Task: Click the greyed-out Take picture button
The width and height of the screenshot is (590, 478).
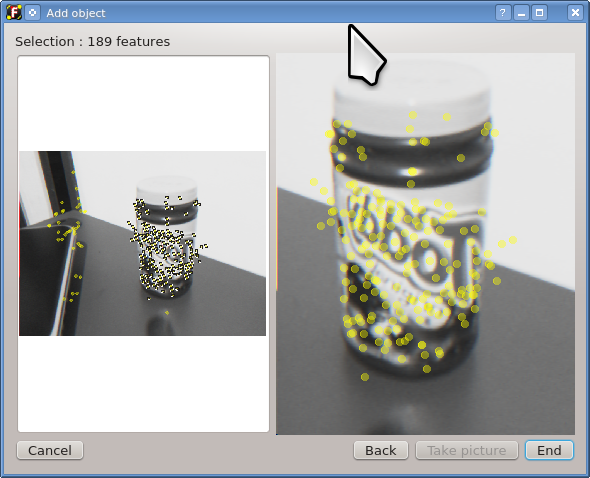Action: pos(467,450)
